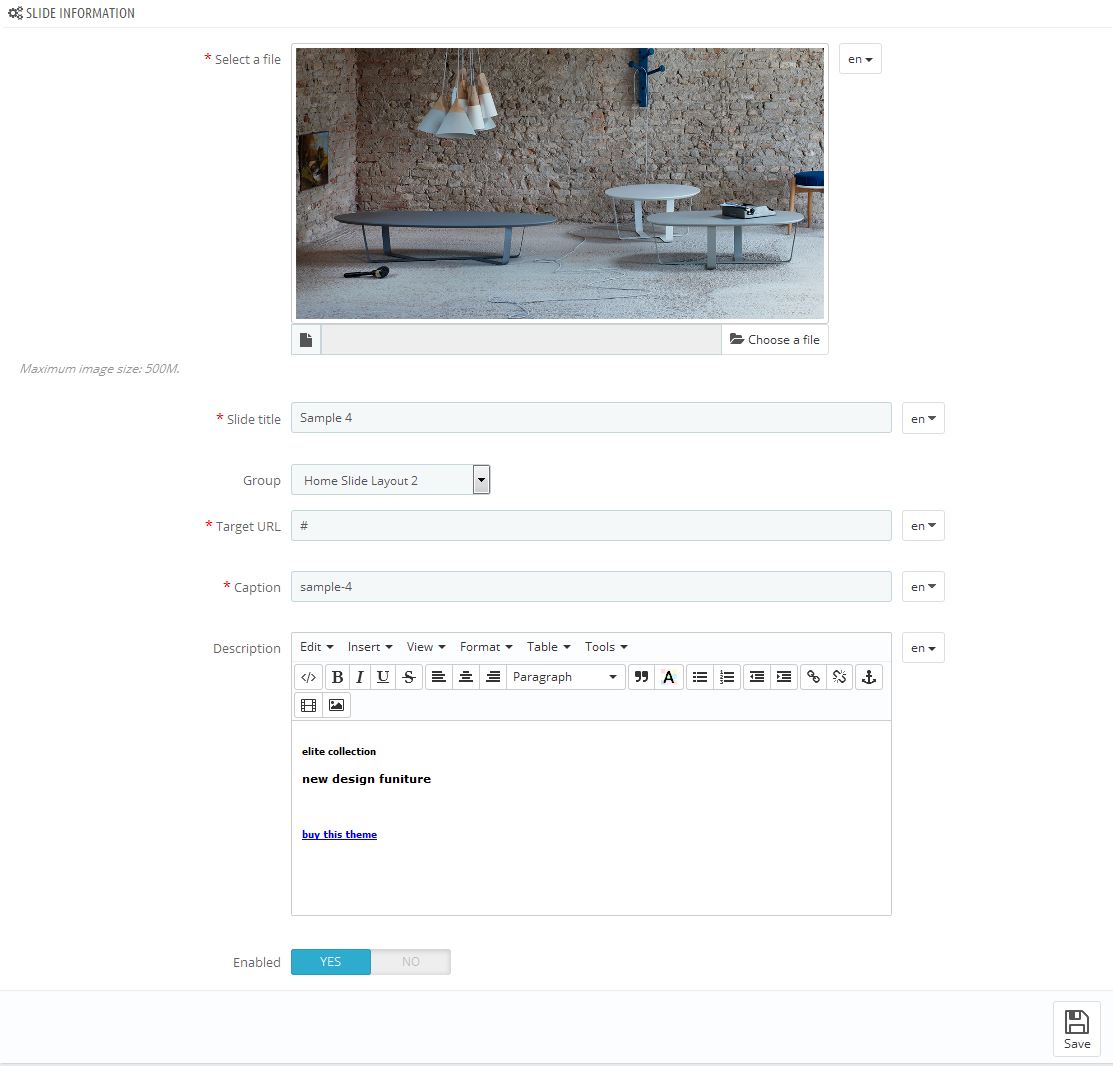Open the source code editor icon
1113x1066 pixels.
[308, 677]
